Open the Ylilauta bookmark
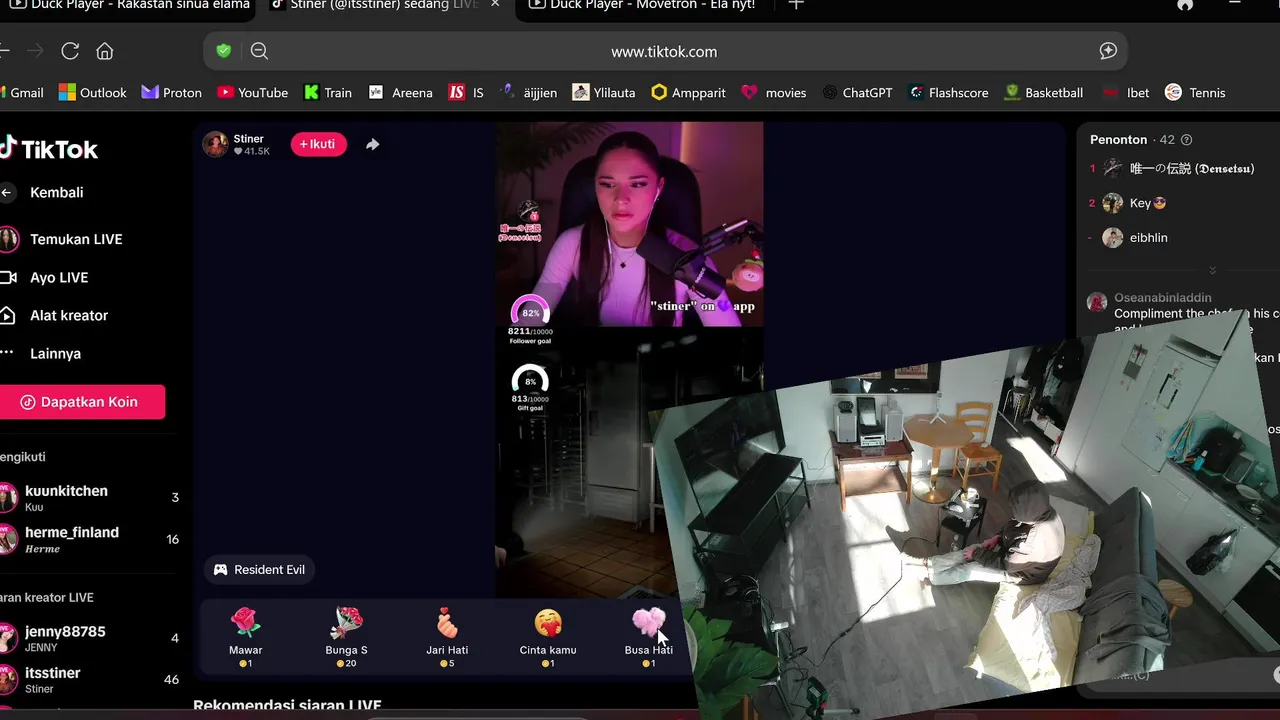The width and height of the screenshot is (1280, 720). 603,92
